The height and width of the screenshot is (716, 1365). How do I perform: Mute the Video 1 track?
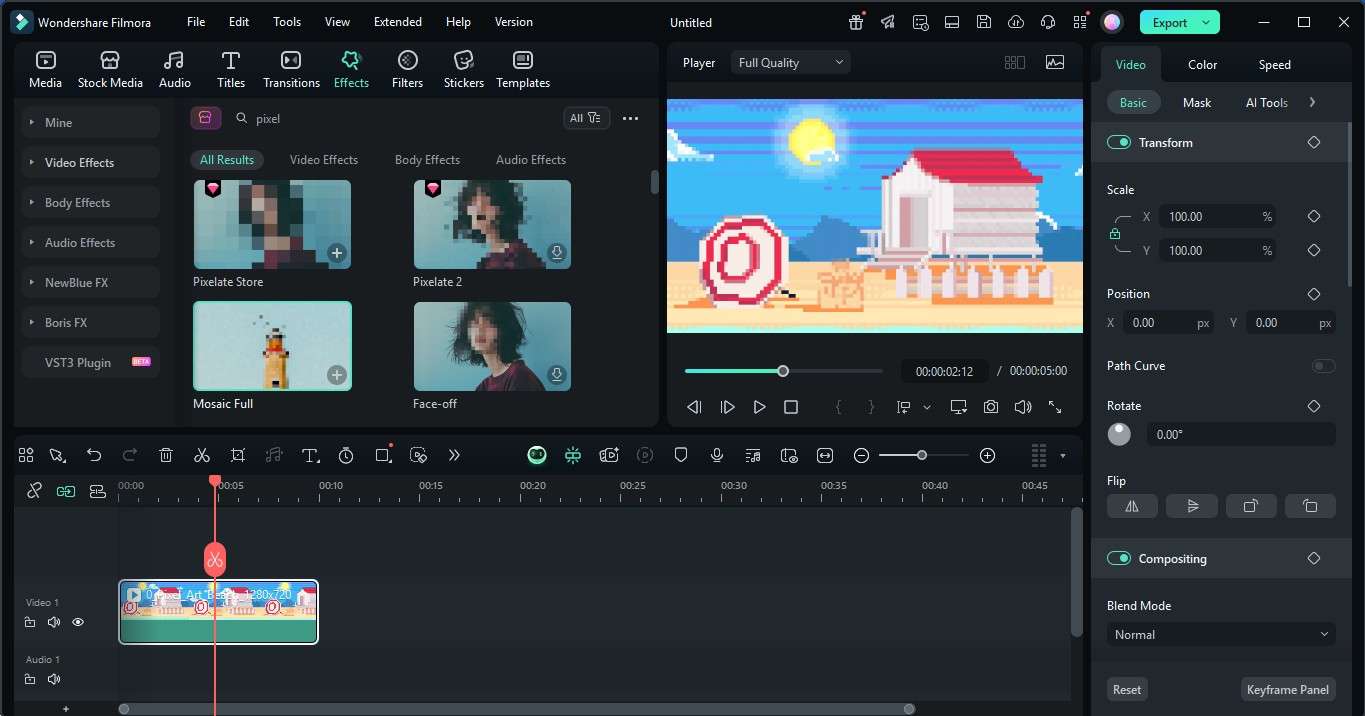click(54, 622)
